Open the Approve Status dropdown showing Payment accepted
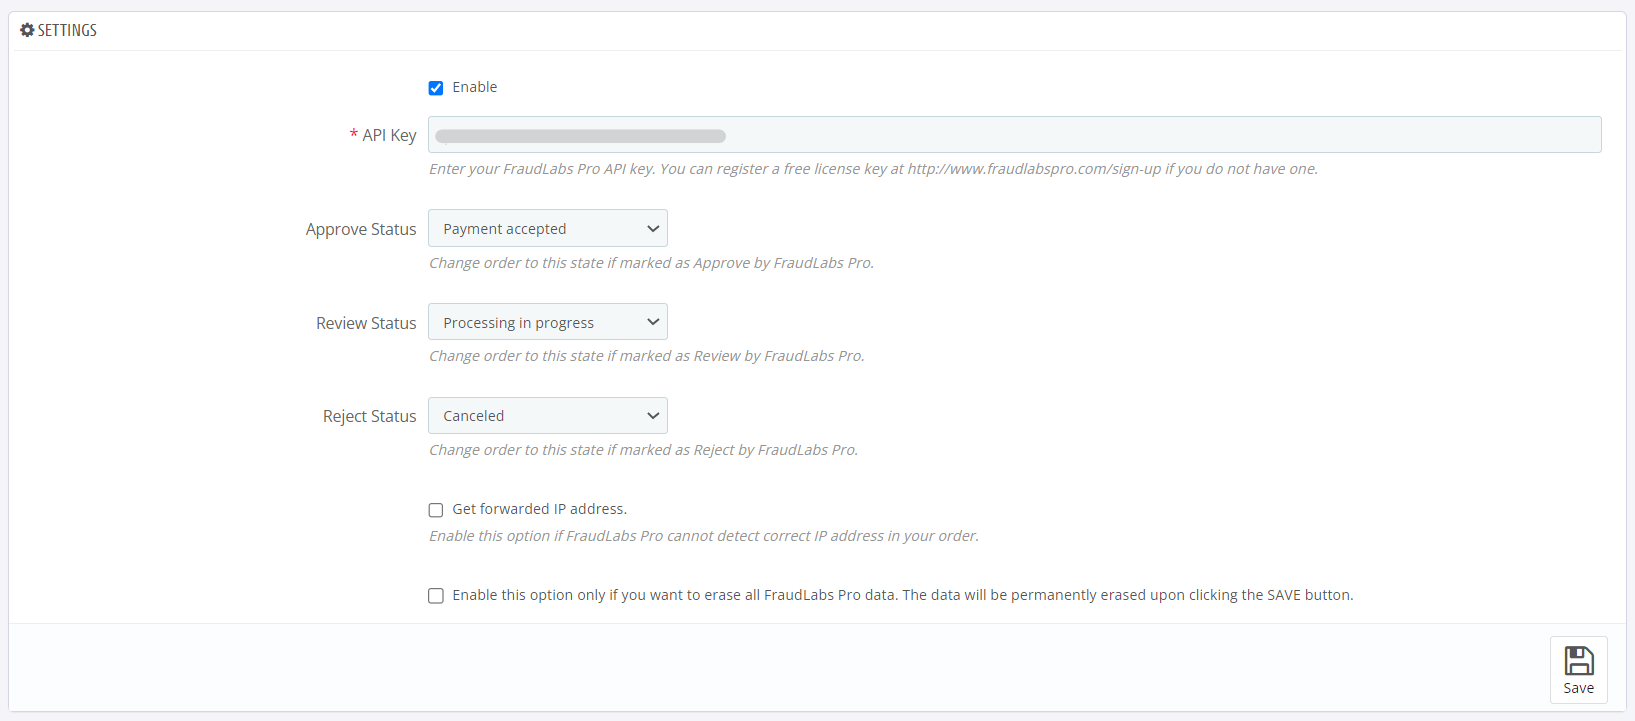Screen dimensions: 1635x721 pos(547,228)
